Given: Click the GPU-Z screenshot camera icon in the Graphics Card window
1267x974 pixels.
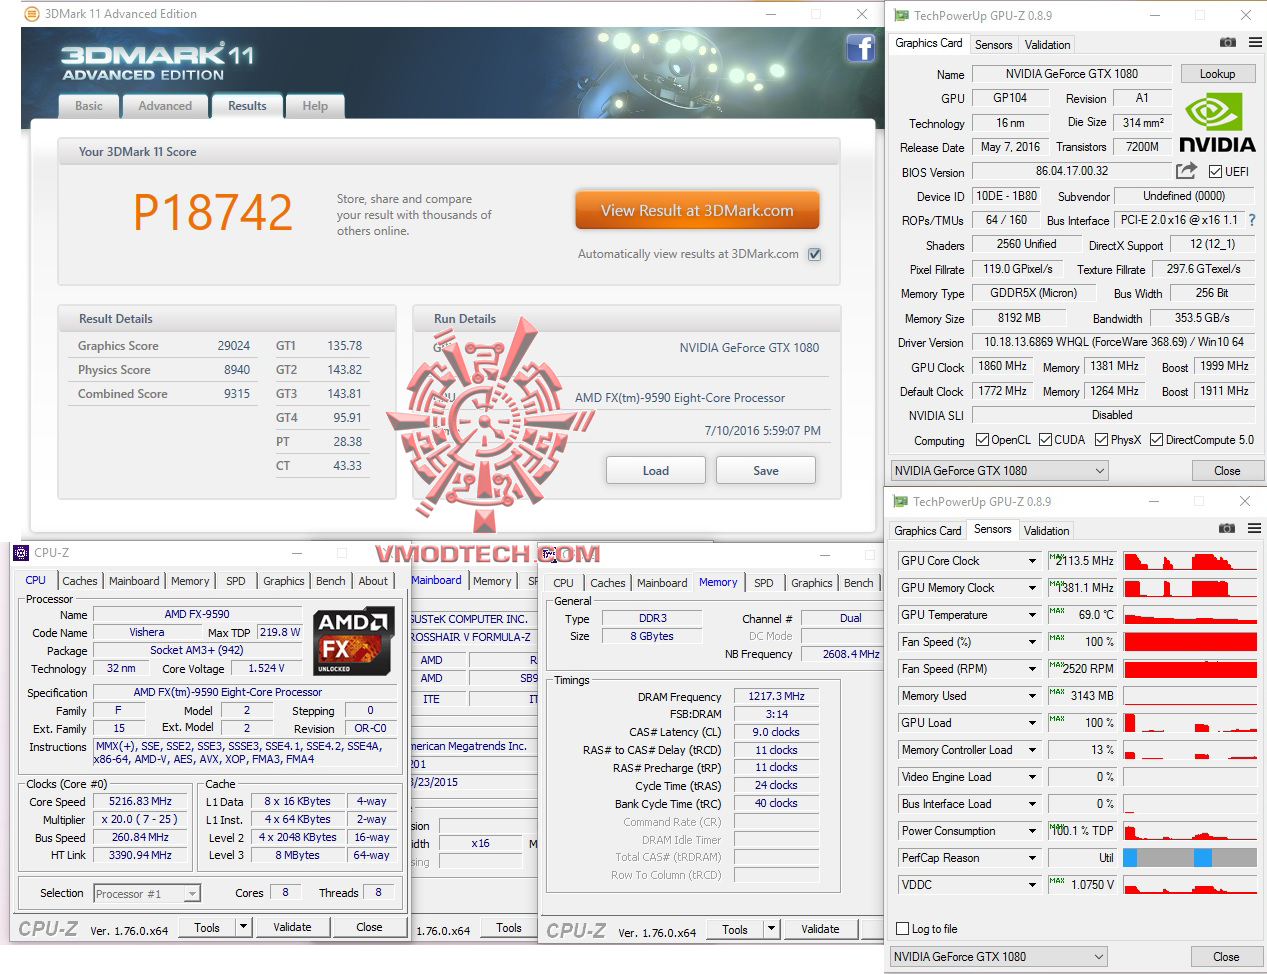Looking at the screenshot, I should (1227, 43).
